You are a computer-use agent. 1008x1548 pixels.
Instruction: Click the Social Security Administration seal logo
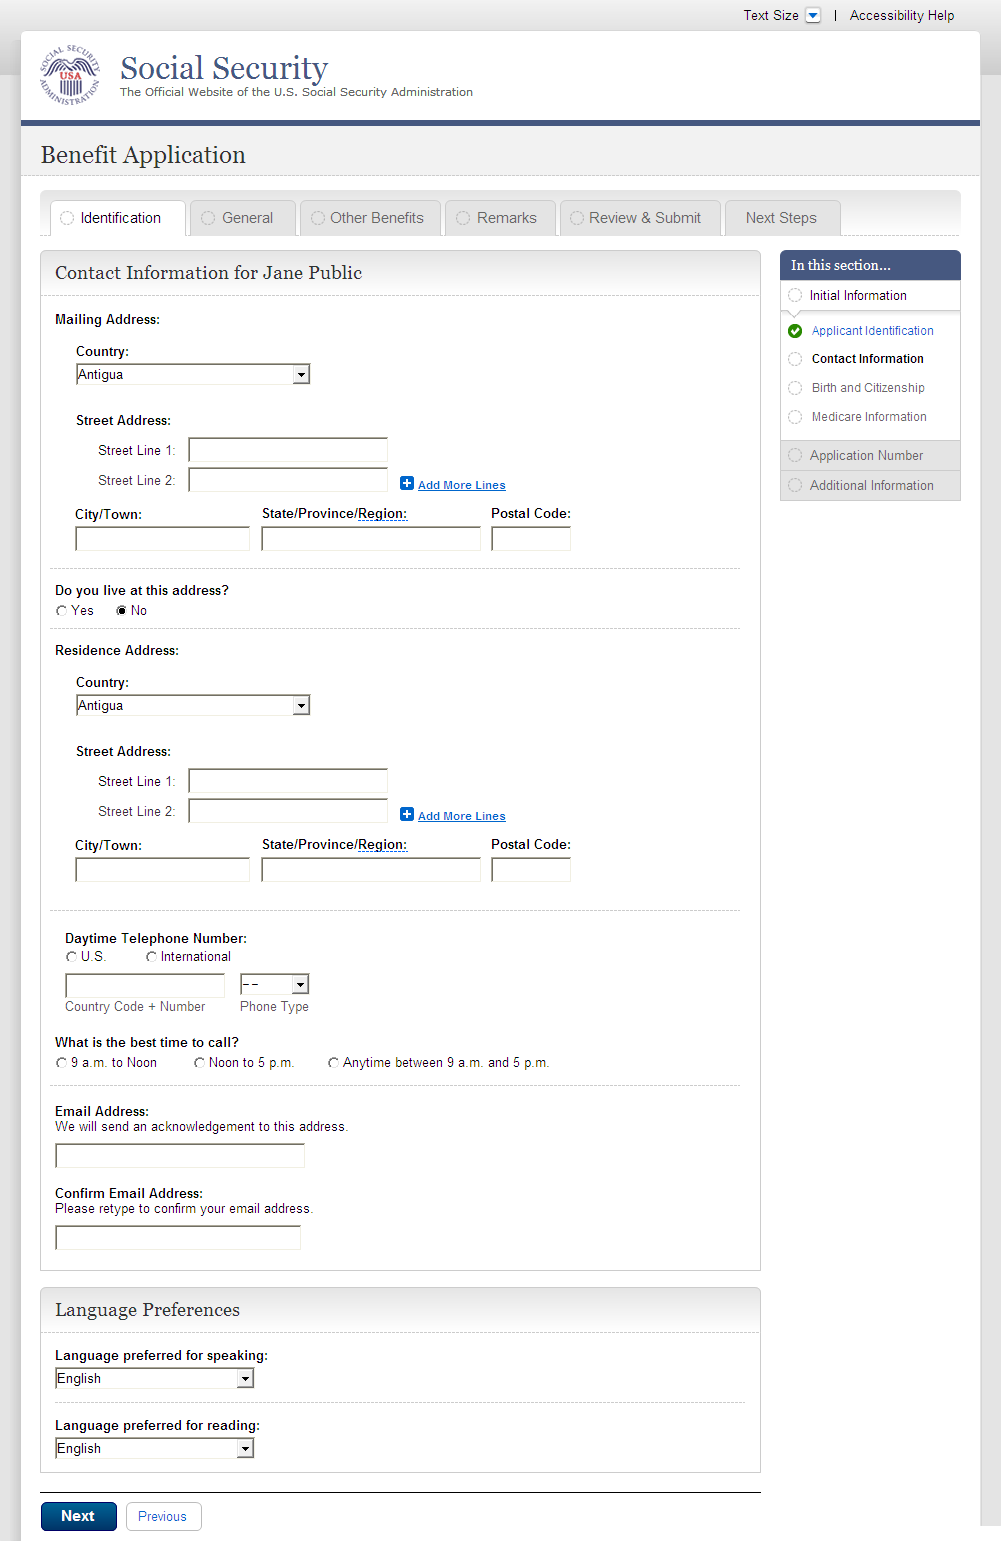pos(70,76)
